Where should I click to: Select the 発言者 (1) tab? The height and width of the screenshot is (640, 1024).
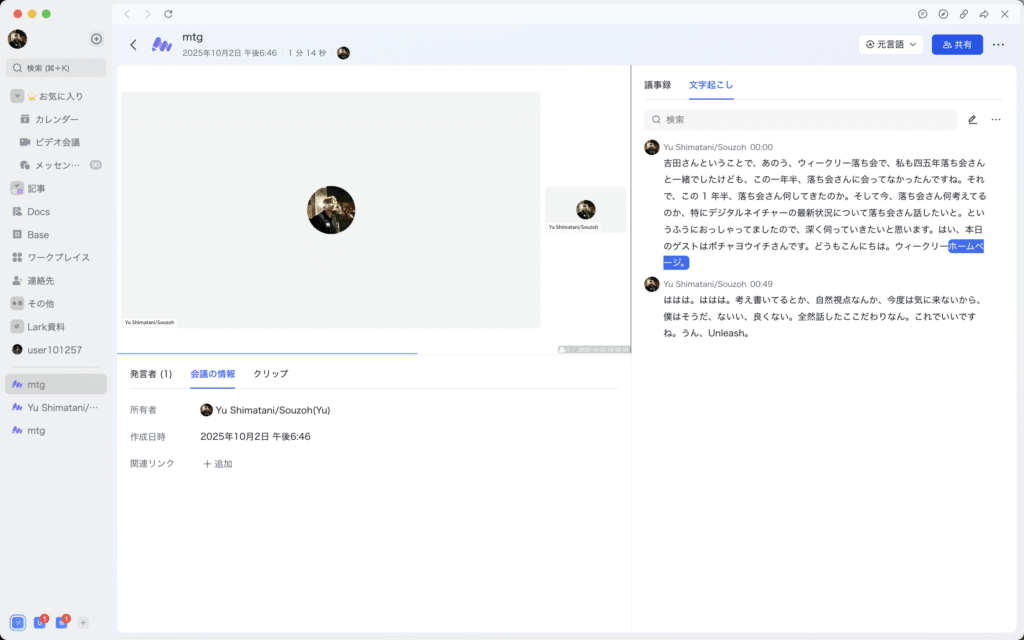pos(150,374)
